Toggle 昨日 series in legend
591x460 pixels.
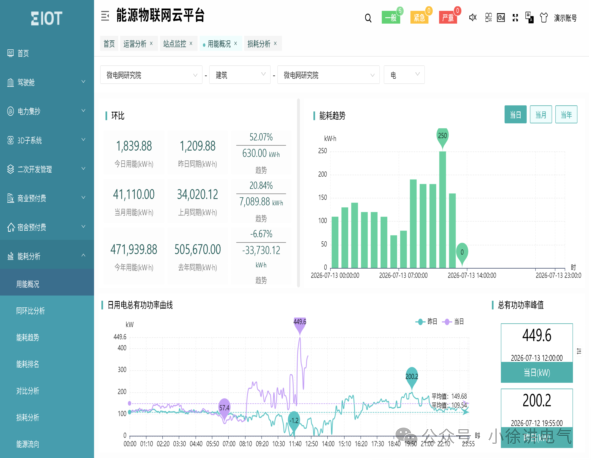click(426, 322)
